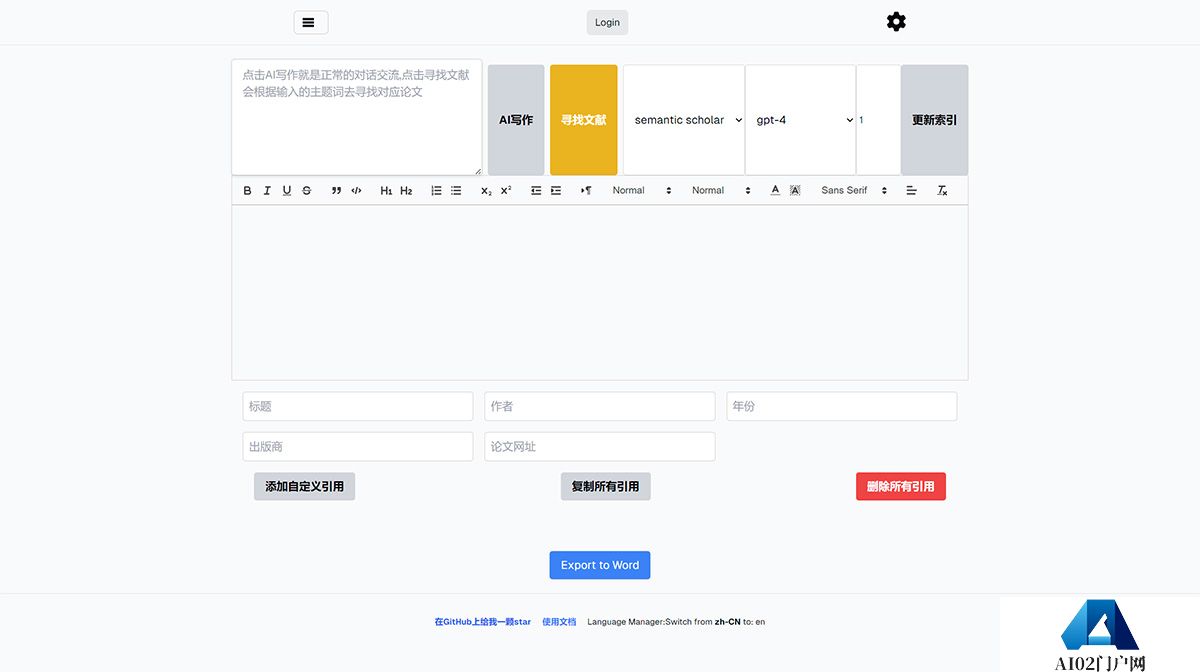Open the semantic scholar source dropdown
Viewport: 1200px width, 672px height.
point(684,120)
